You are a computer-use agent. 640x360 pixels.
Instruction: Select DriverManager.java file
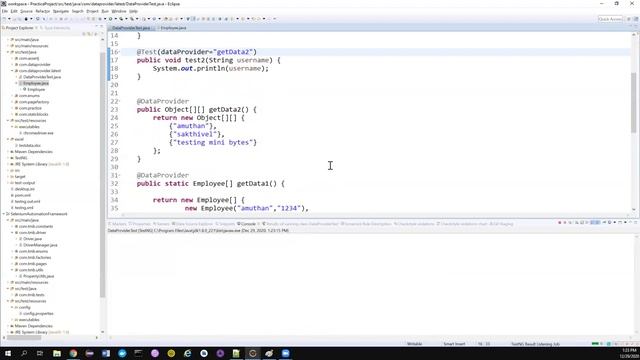pyautogui.click(x=40, y=245)
